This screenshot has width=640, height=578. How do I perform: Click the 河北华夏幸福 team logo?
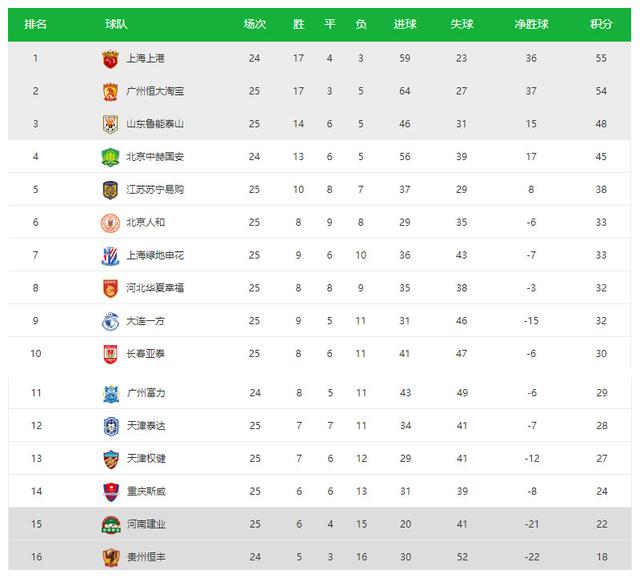[x=110, y=288]
